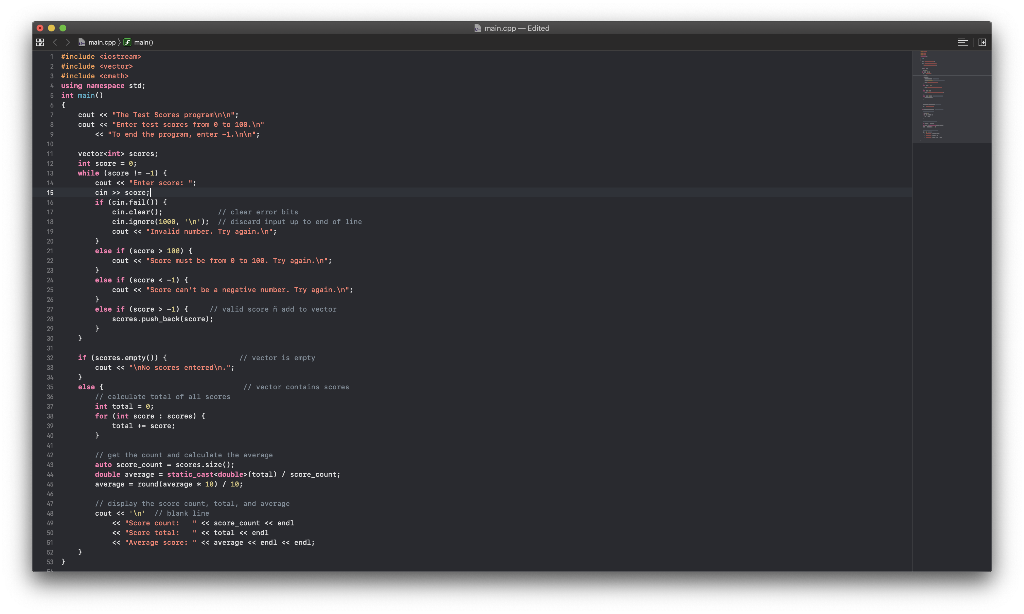The width and height of the screenshot is (1024, 614).
Task: Click the '#include <cmath>' line
Action: tap(95, 76)
